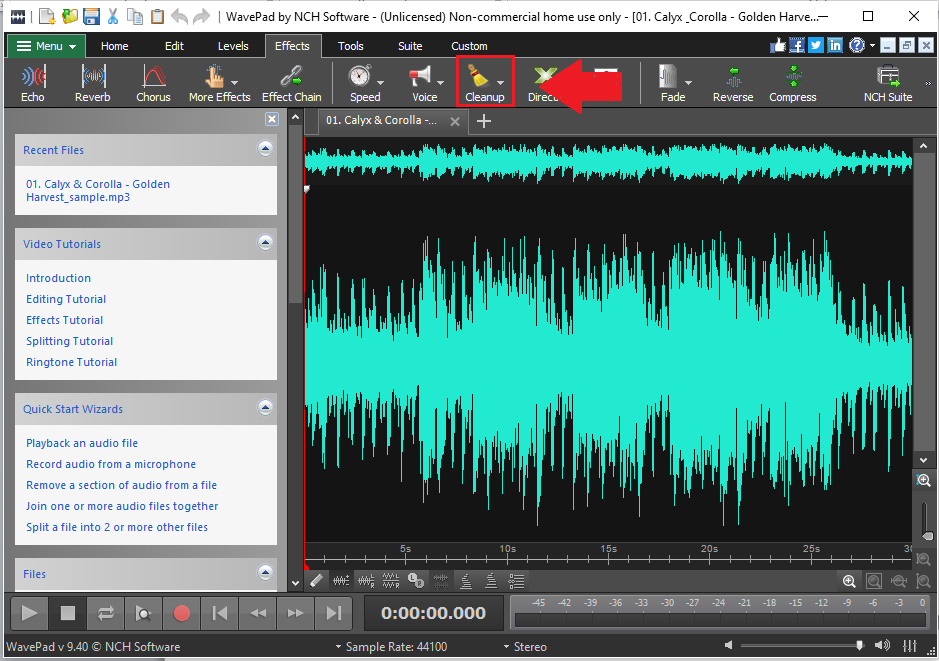Switch to the Levels tab
The image size is (939, 661).
[x=233, y=46]
